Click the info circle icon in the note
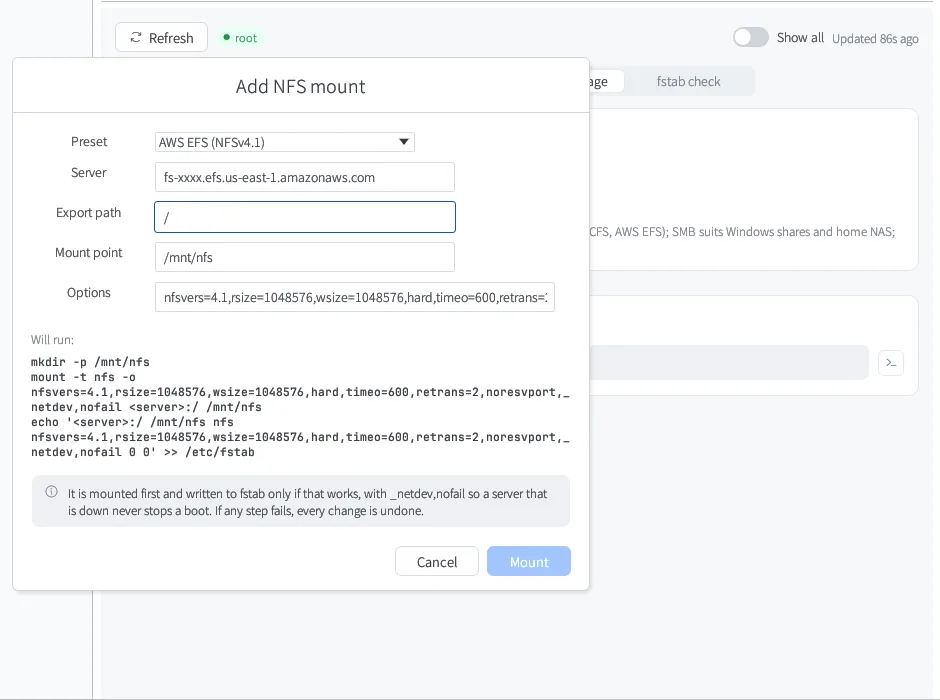The width and height of the screenshot is (940, 700). pyautogui.click(x=52, y=492)
